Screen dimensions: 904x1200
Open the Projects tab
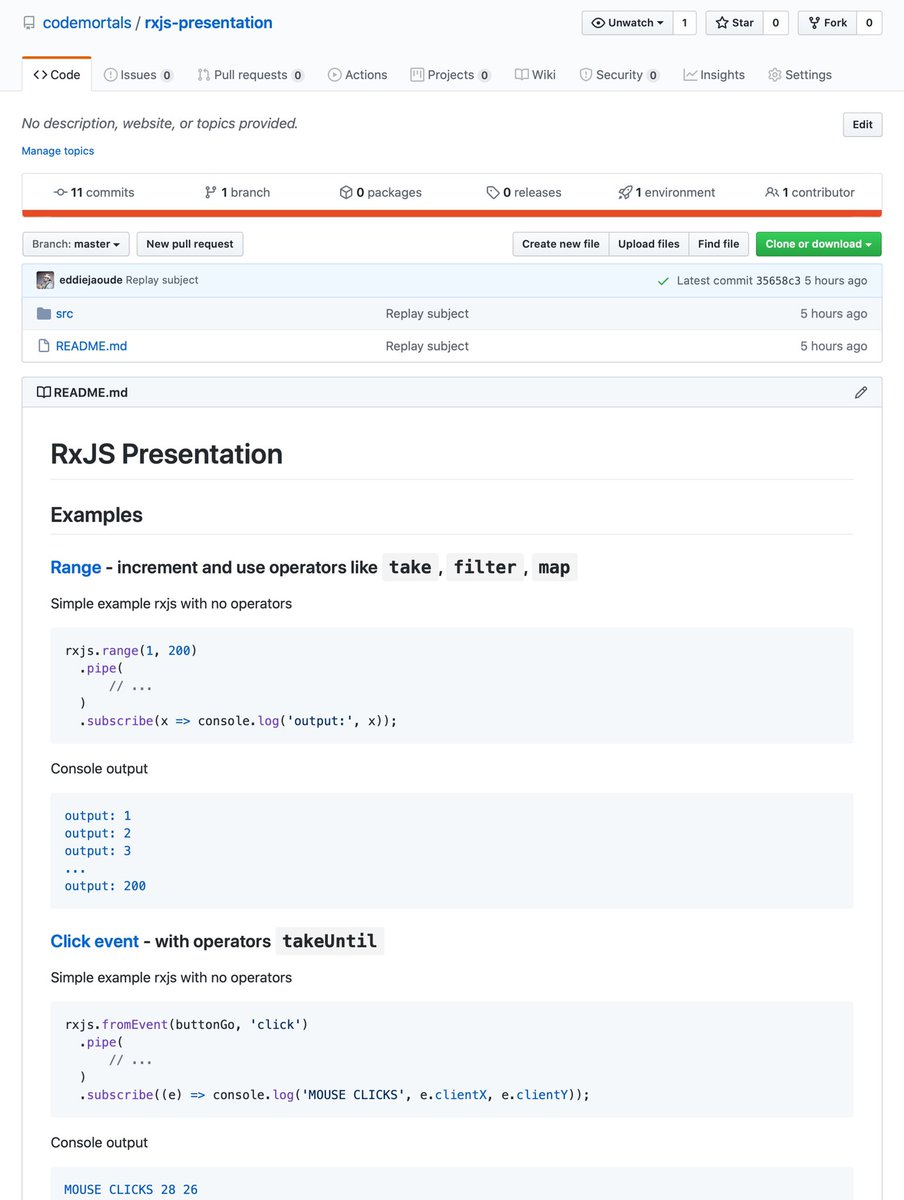point(451,75)
